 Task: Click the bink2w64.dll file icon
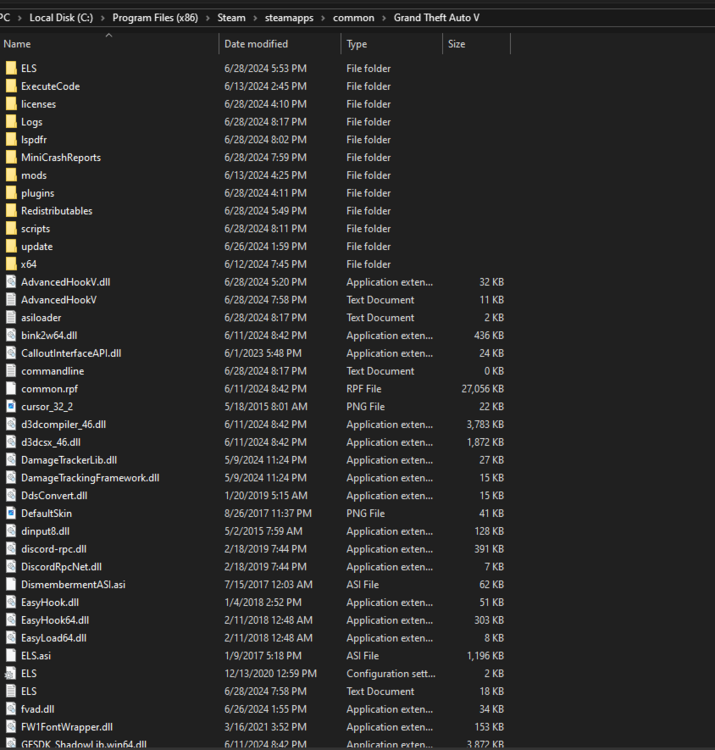tap(11, 335)
